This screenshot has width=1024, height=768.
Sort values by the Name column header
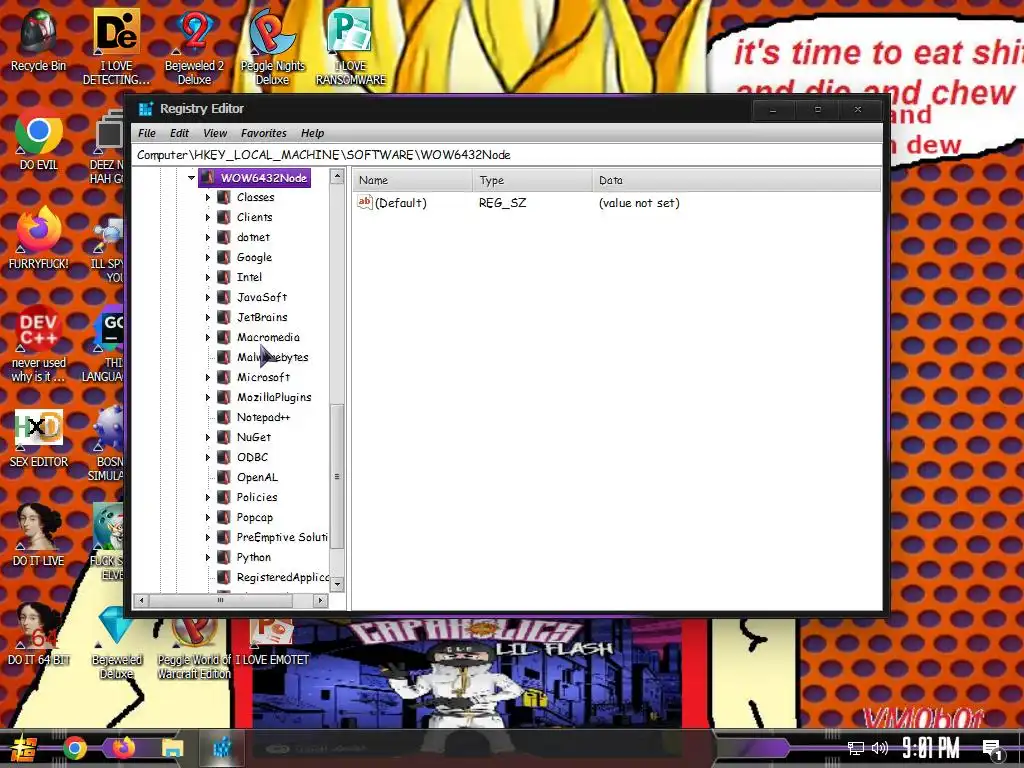pos(413,180)
